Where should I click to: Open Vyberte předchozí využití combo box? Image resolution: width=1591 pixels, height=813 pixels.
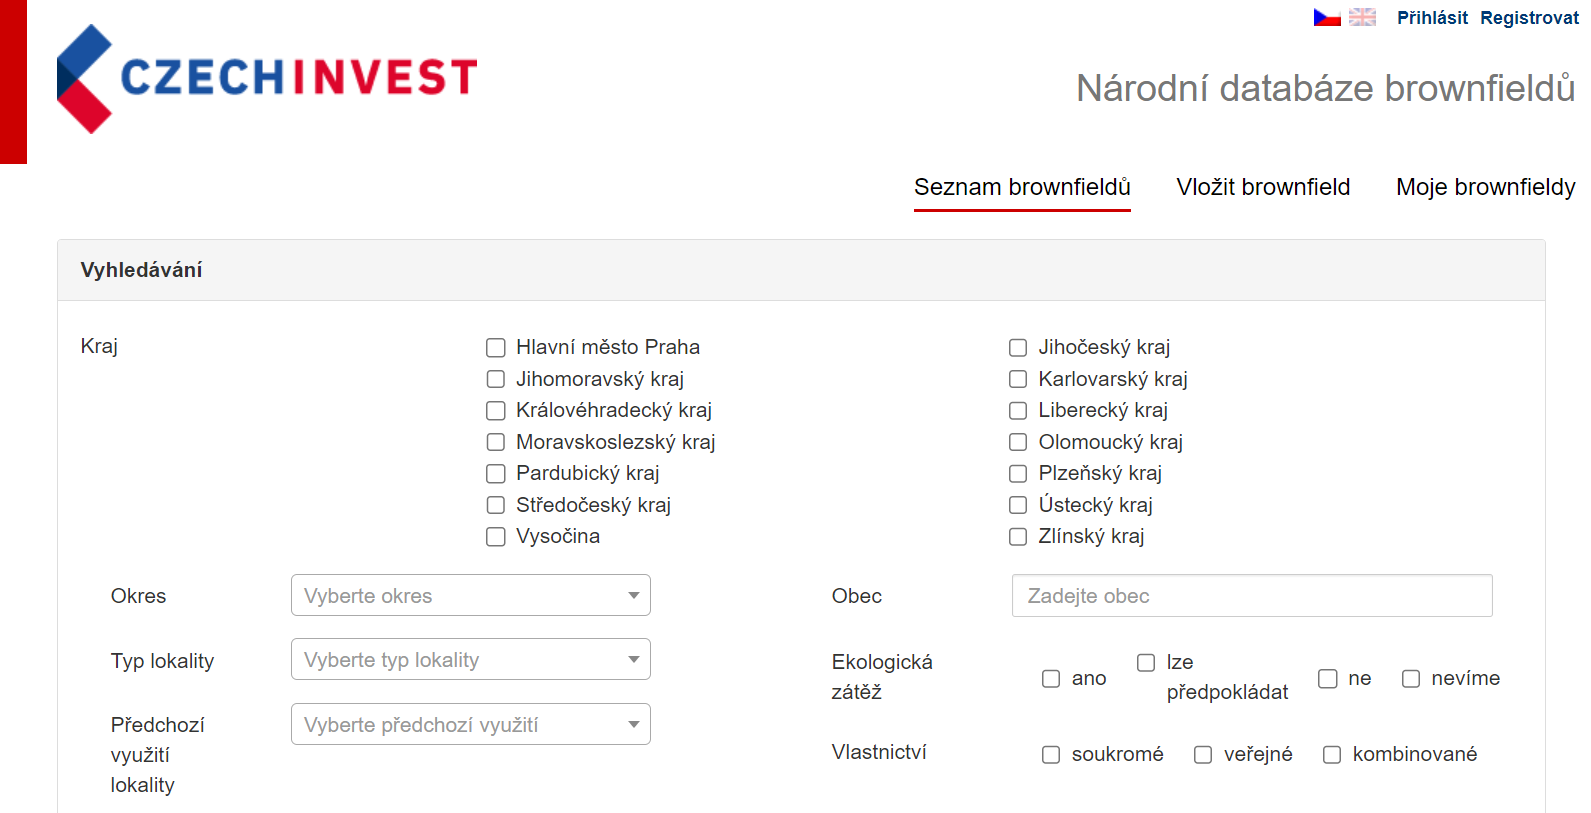tap(470, 725)
